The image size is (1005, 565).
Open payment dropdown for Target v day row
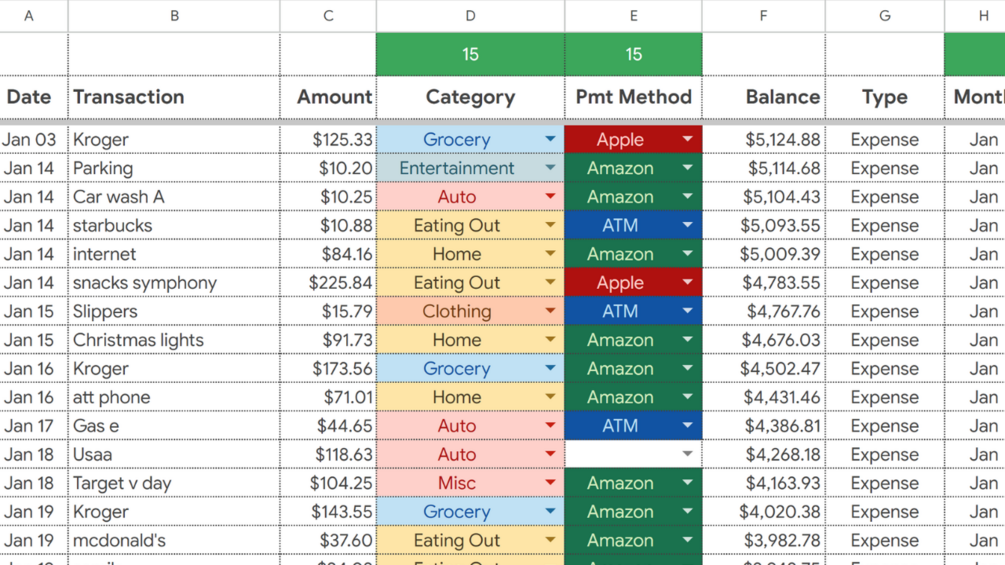(687, 483)
